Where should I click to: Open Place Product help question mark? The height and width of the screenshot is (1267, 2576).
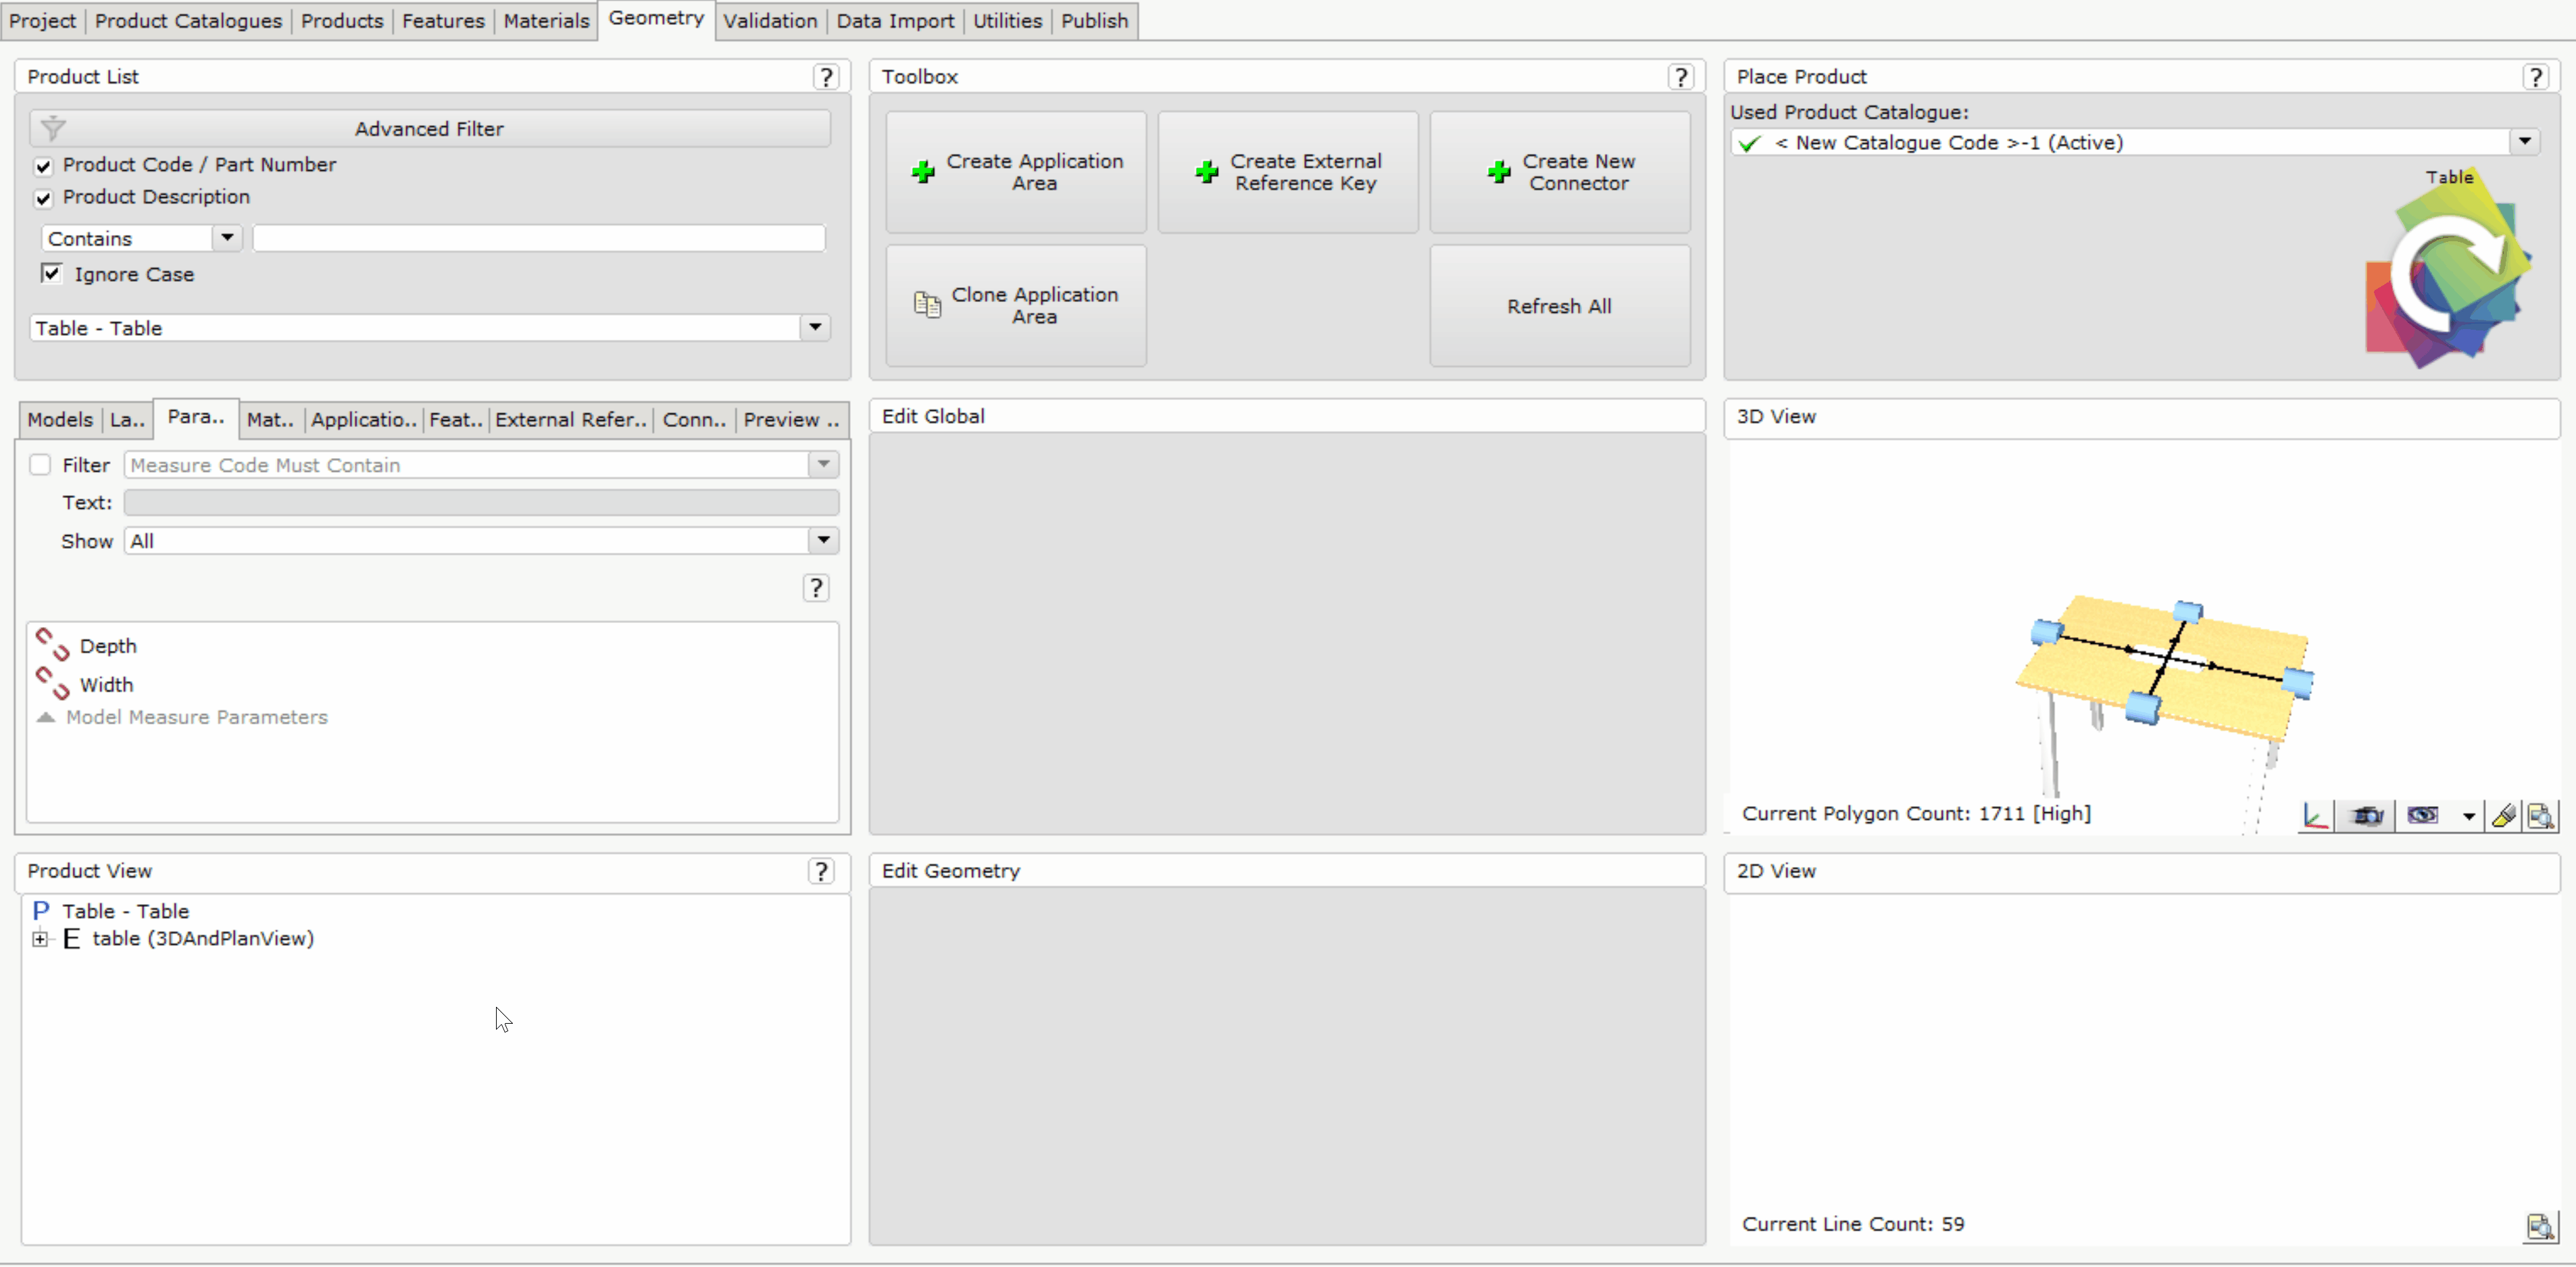pos(2535,77)
